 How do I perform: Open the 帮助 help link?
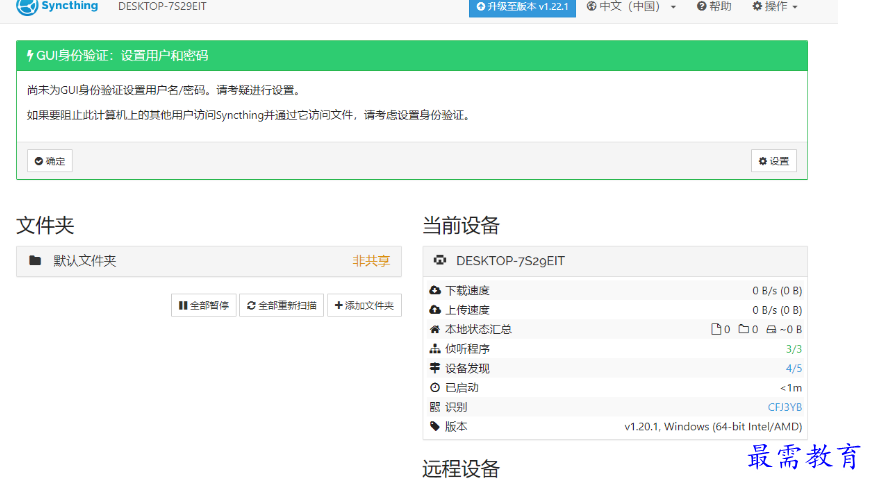(714, 7)
